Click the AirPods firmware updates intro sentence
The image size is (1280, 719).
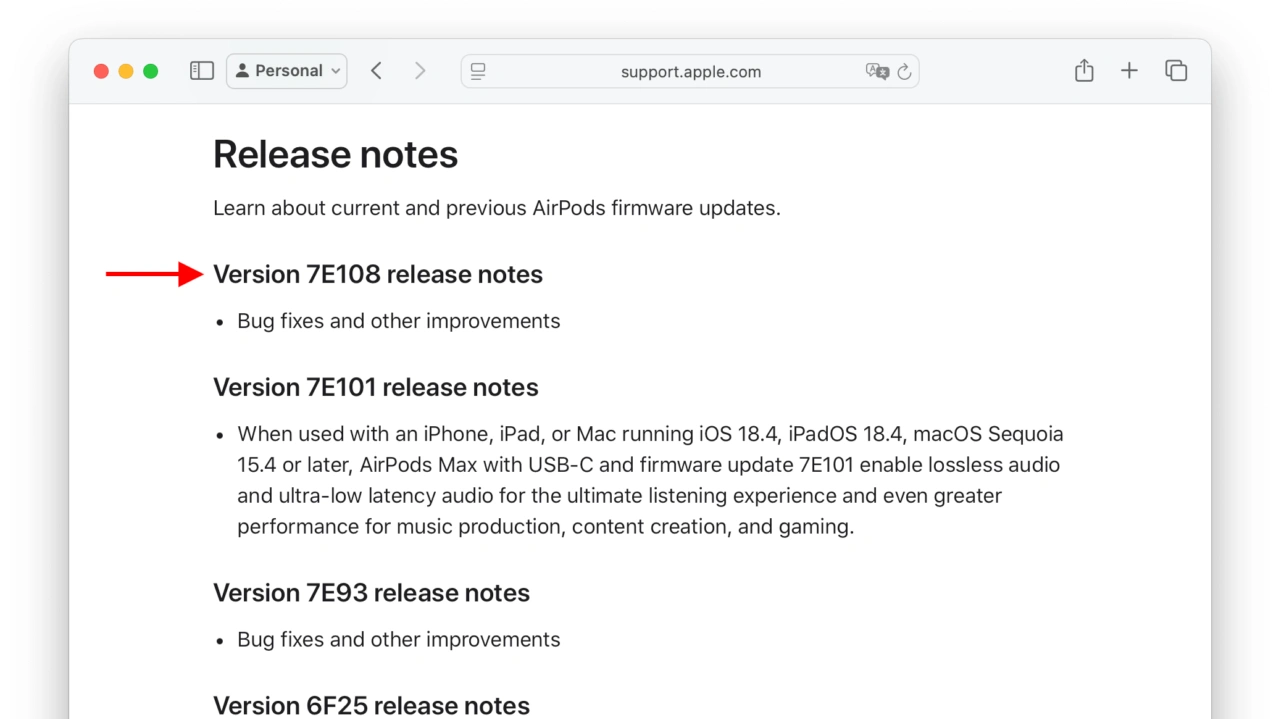point(496,208)
